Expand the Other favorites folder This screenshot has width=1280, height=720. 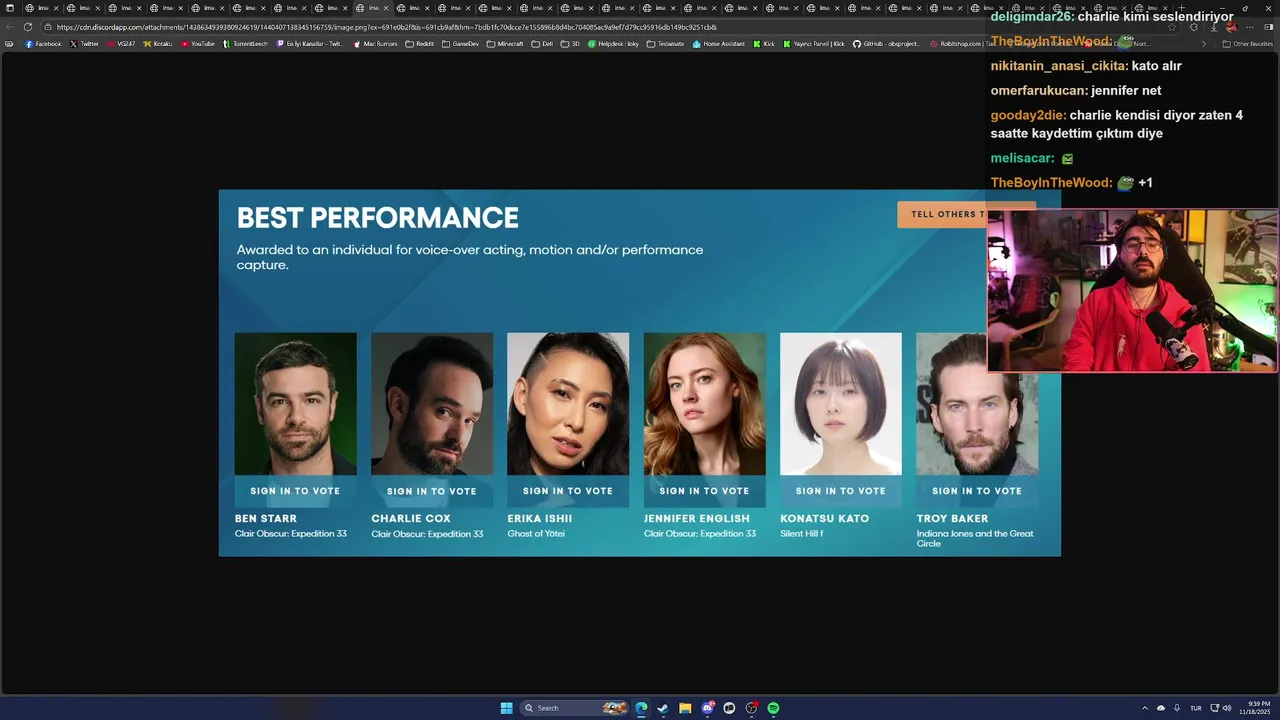click(1248, 44)
